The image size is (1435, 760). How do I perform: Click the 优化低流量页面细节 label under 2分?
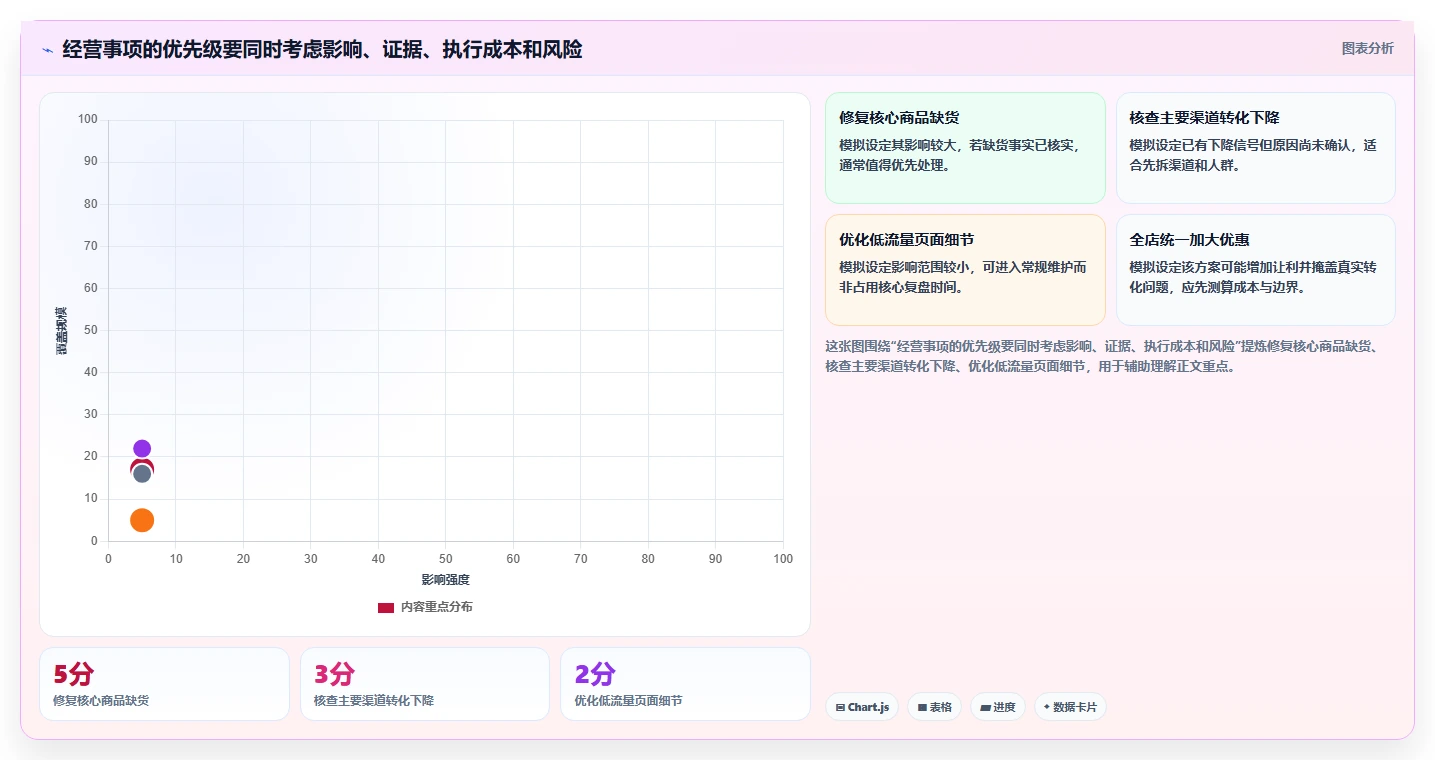[x=629, y=701]
